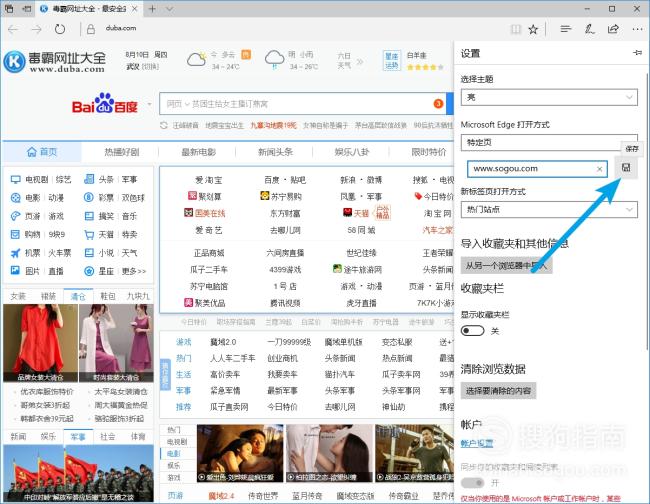Click the Baidu logo
Viewport: 650px width, 504px height.
coord(104,104)
